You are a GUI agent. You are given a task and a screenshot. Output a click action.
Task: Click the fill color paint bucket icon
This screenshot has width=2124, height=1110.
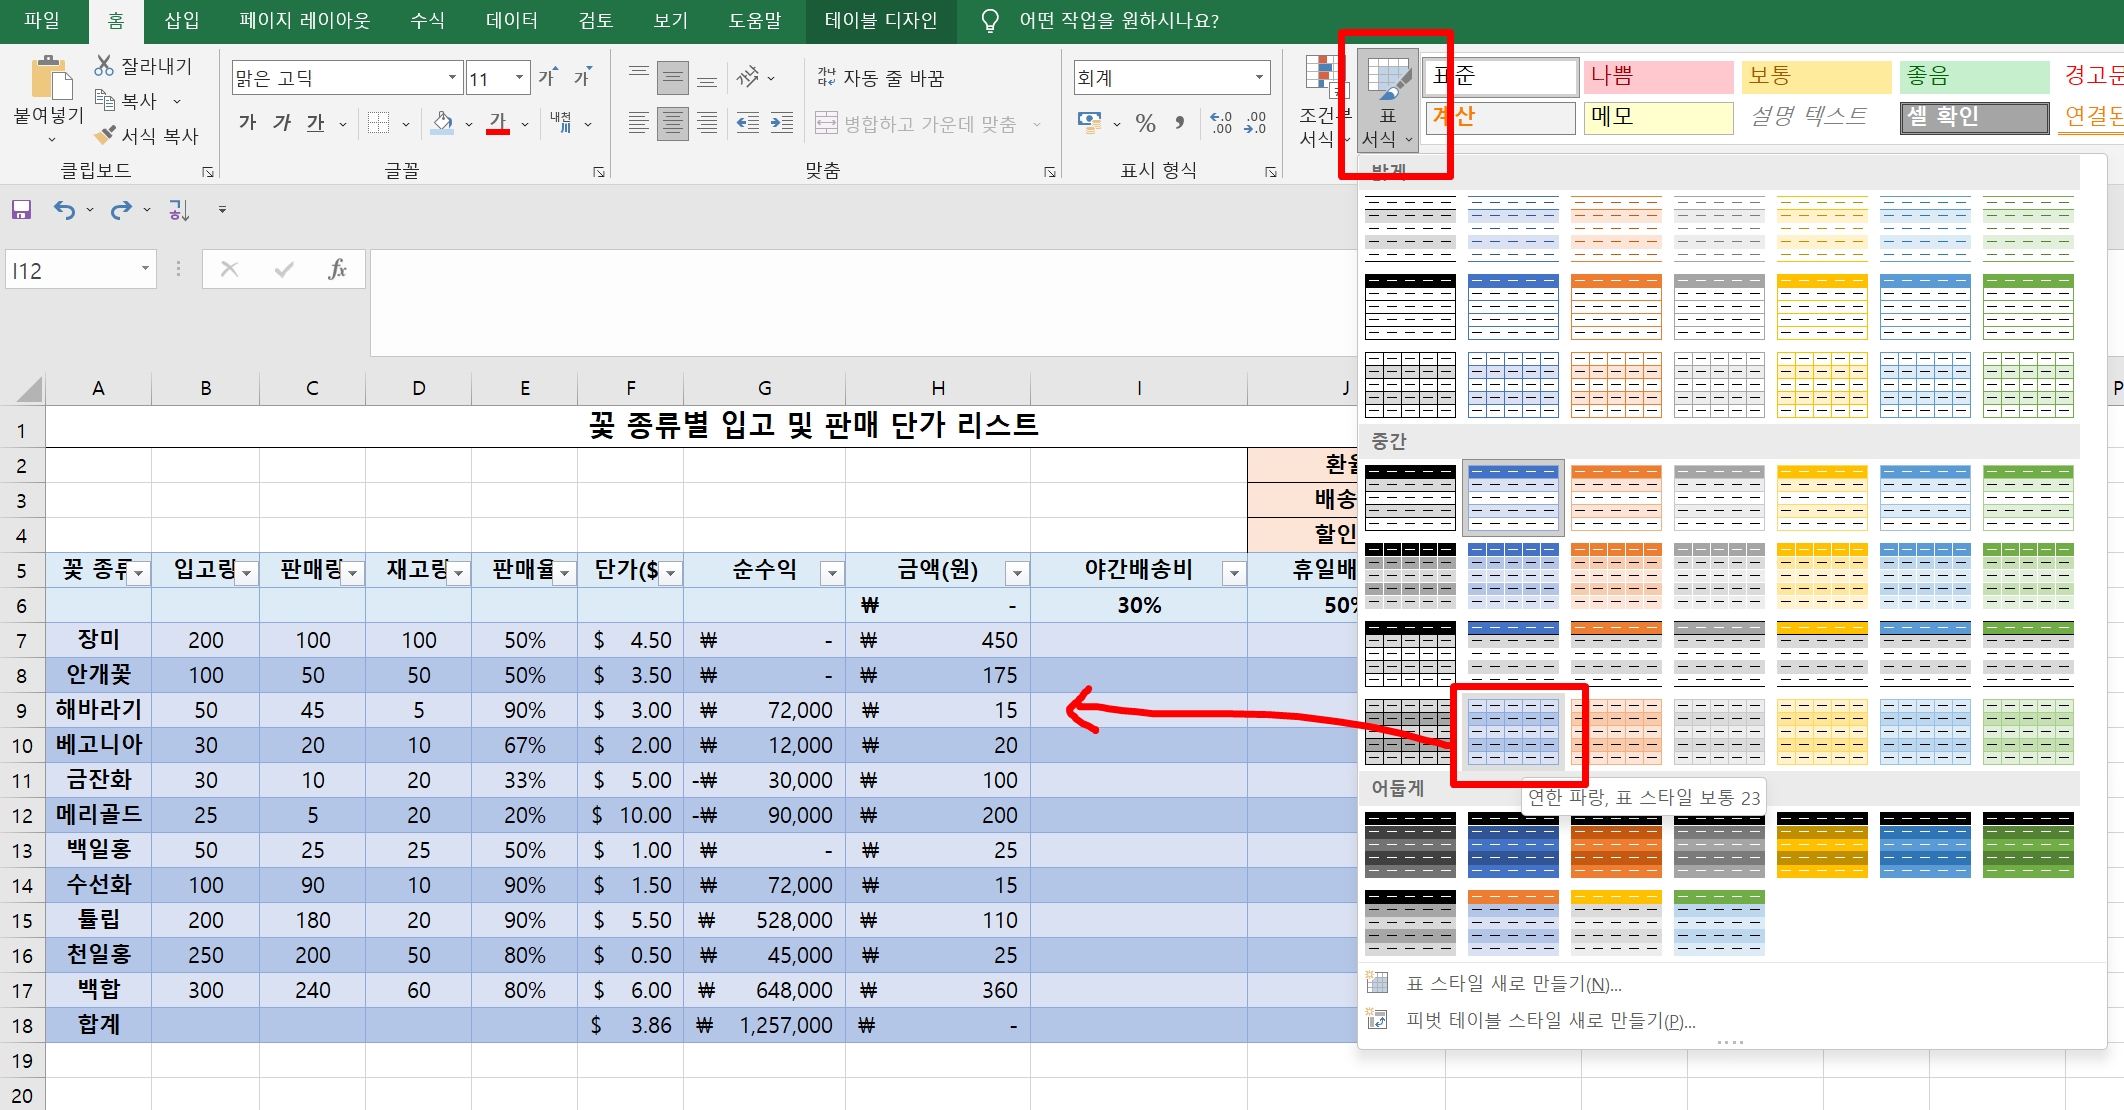pyautogui.click(x=442, y=123)
